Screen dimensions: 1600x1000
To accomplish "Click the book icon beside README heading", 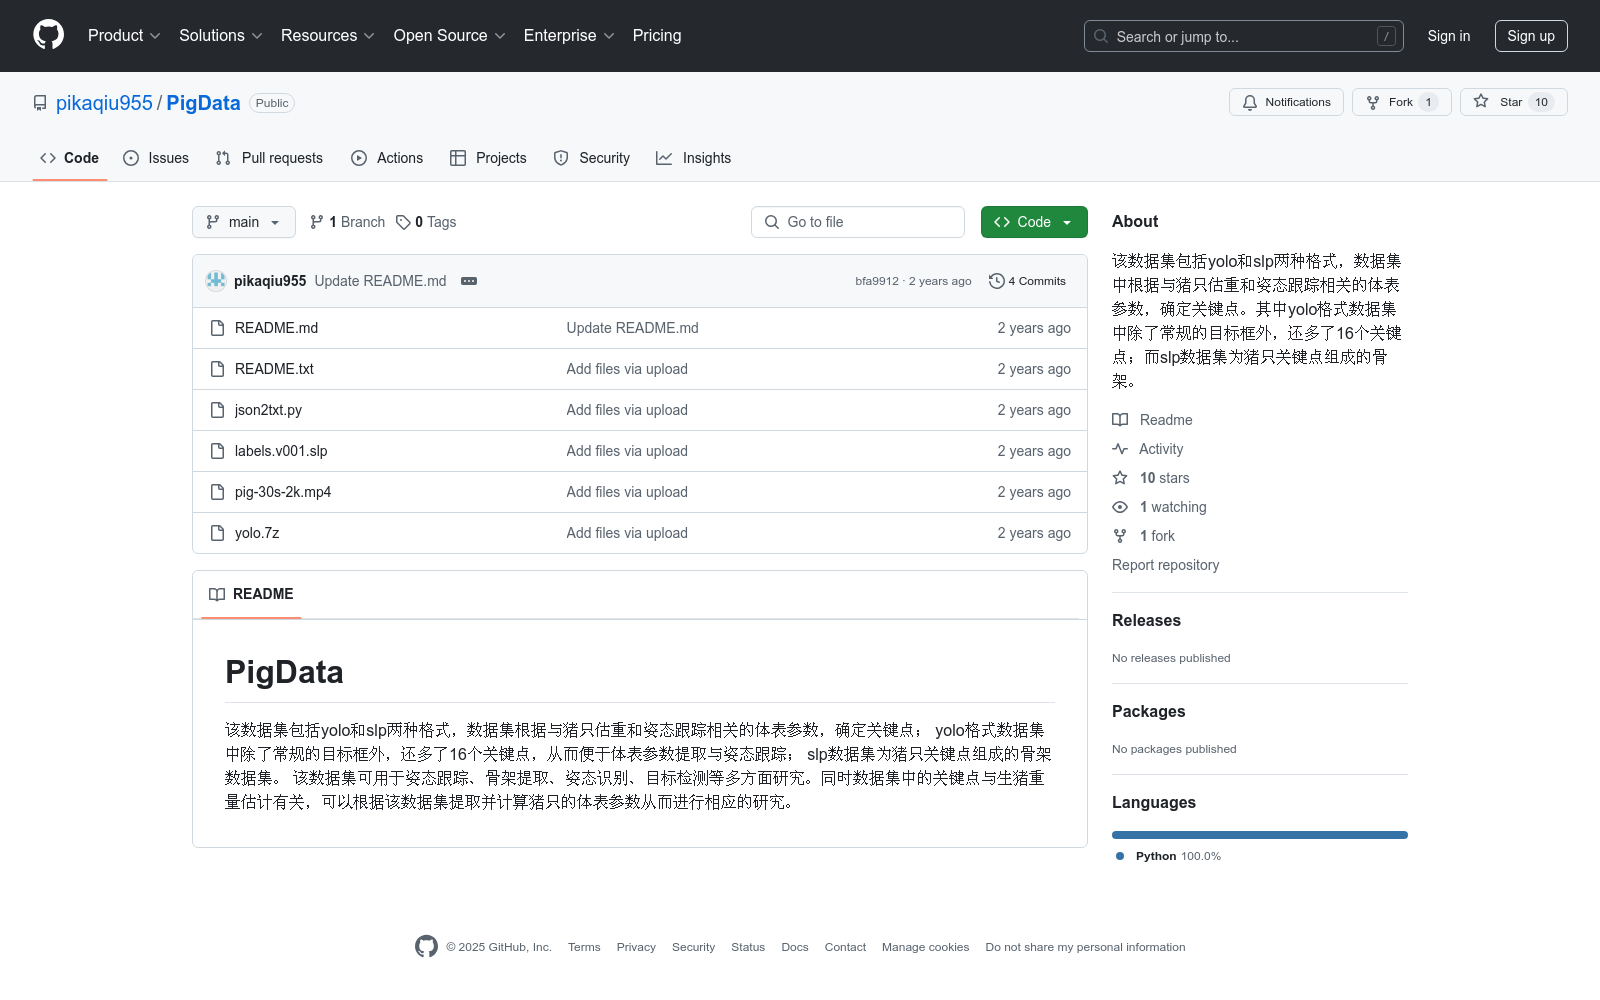I will pos(217,594).
